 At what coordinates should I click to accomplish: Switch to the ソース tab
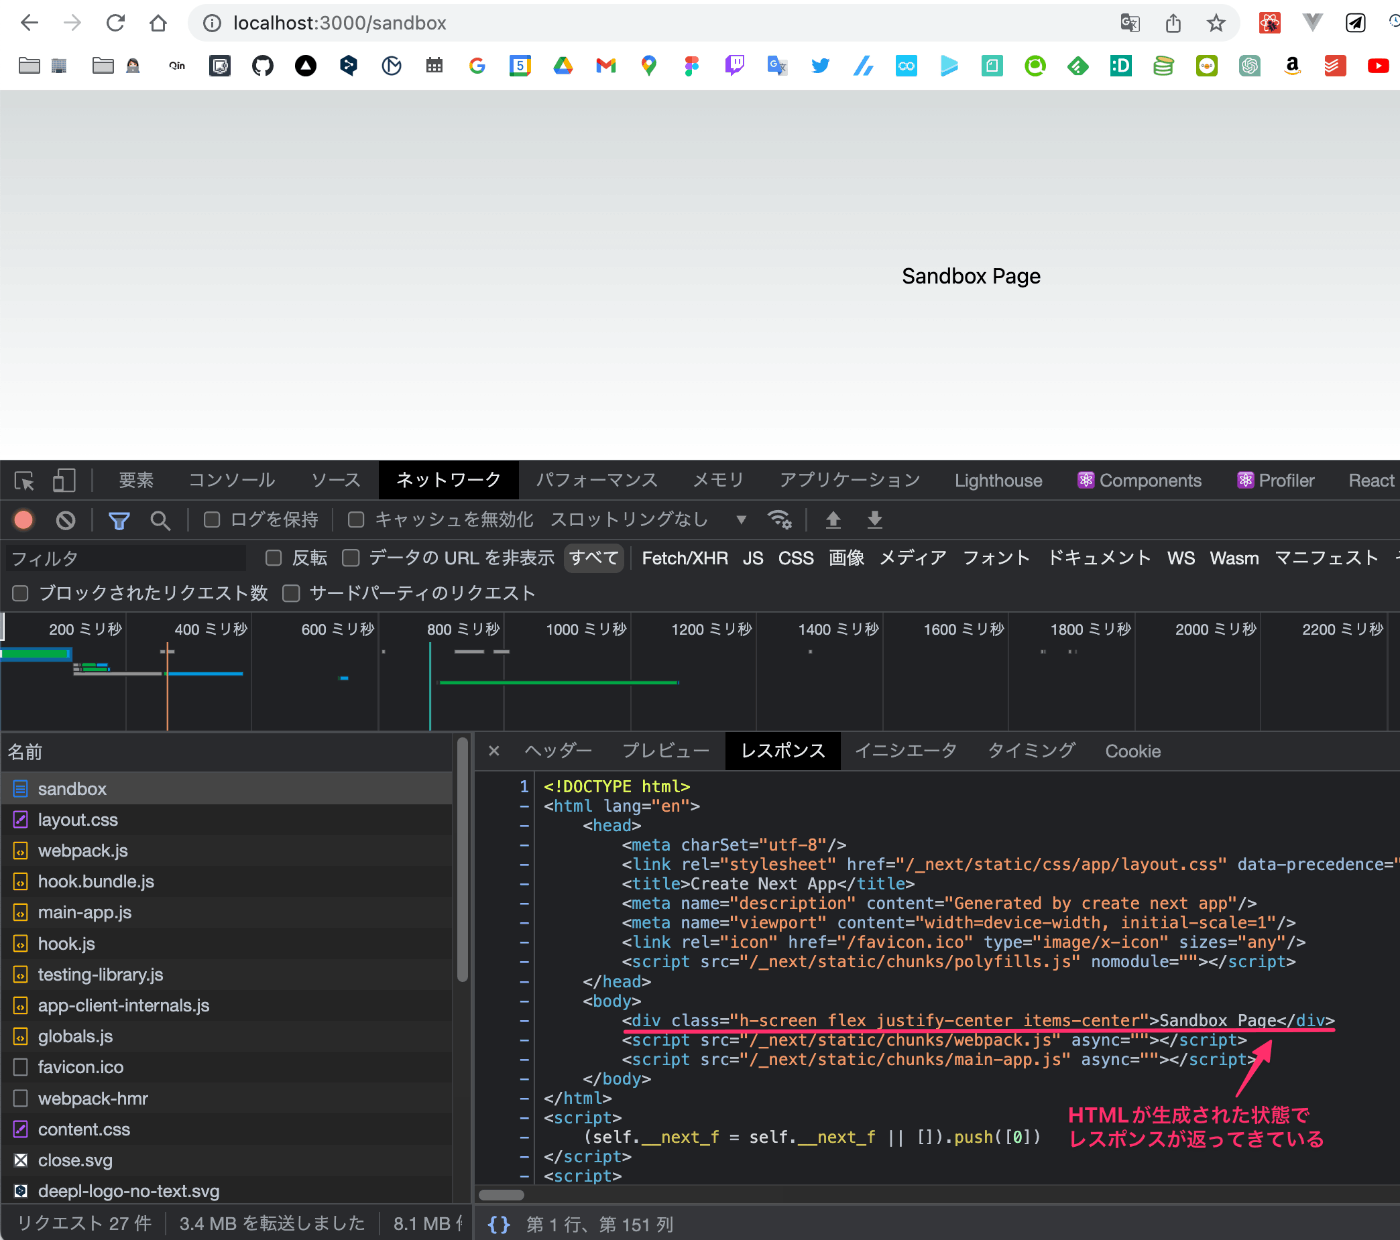click(336, 481)
